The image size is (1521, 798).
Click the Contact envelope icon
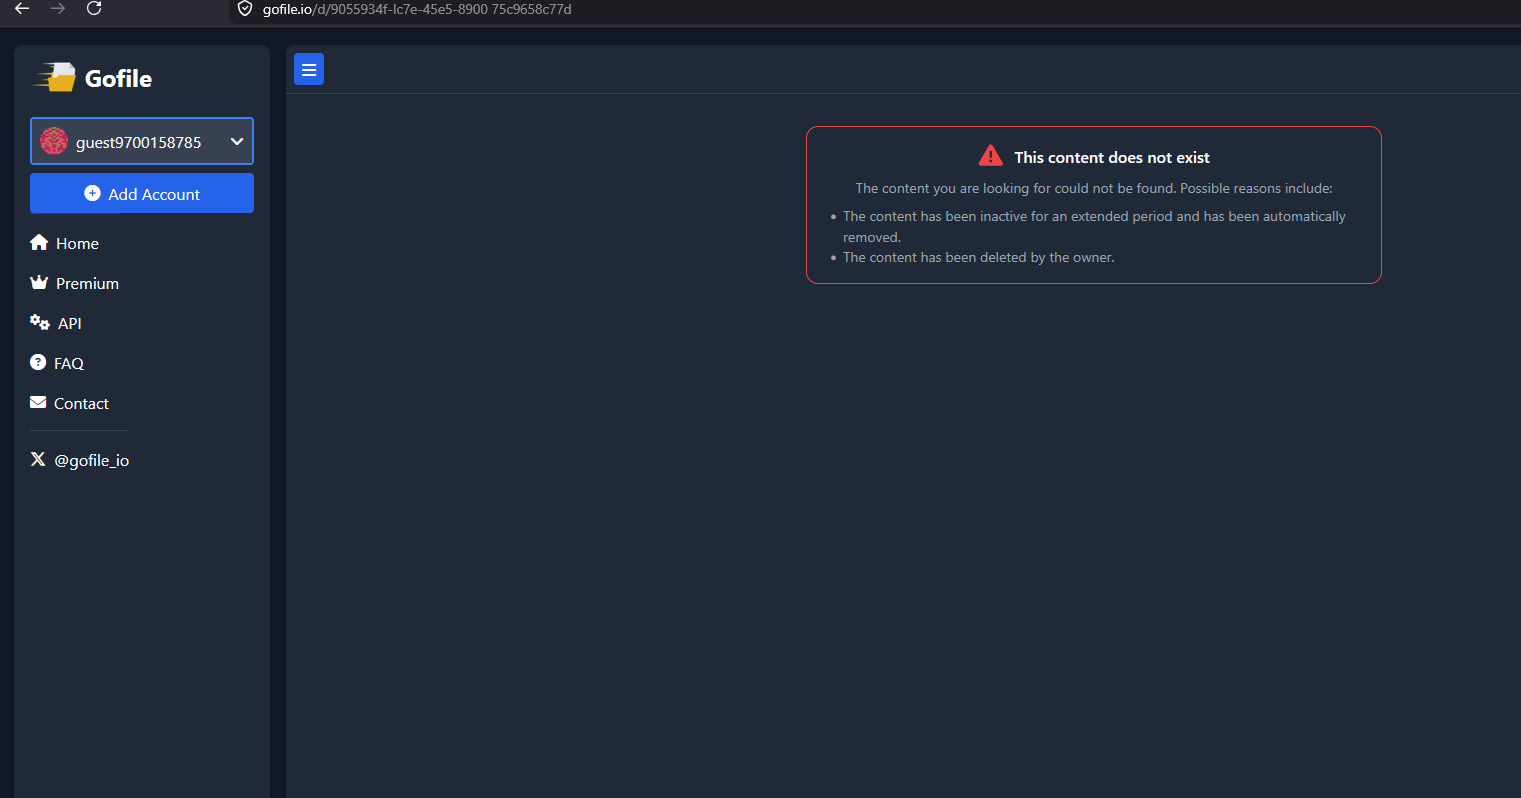[x=38, y=402]
